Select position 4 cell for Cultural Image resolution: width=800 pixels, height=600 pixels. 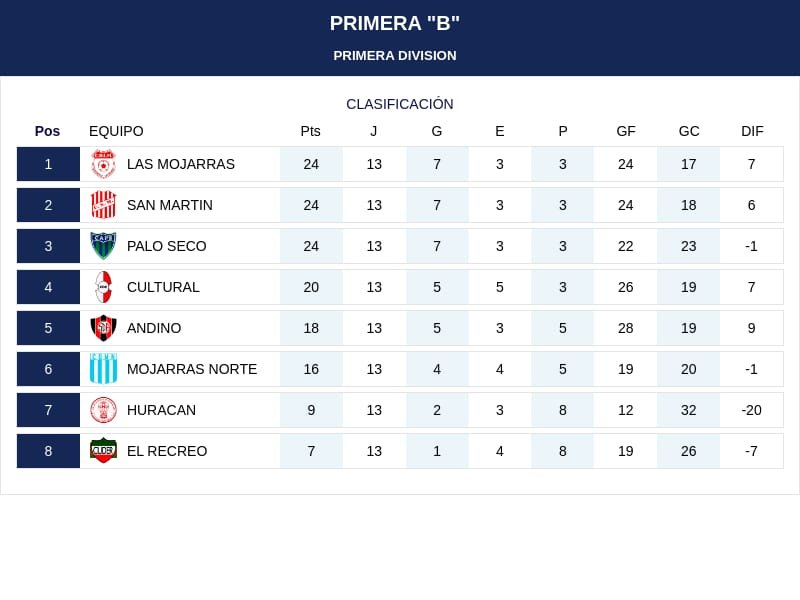coord(48,287)
